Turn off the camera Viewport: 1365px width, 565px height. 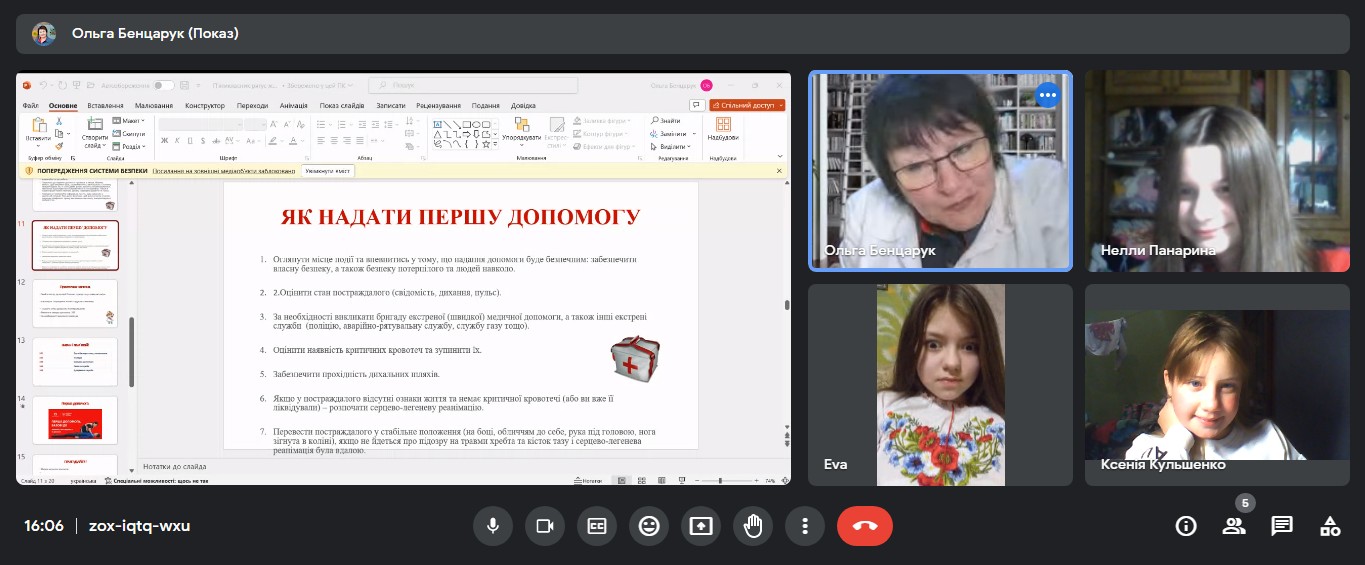545,526
